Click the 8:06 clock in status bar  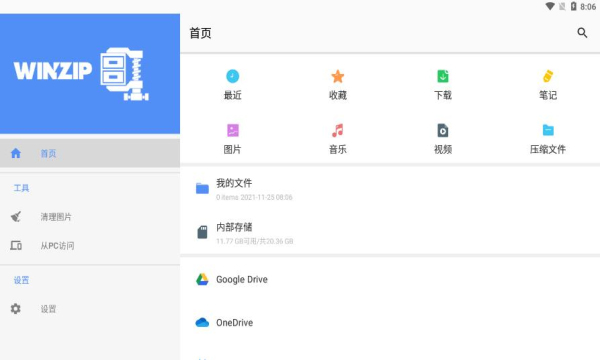pos(588,7)
